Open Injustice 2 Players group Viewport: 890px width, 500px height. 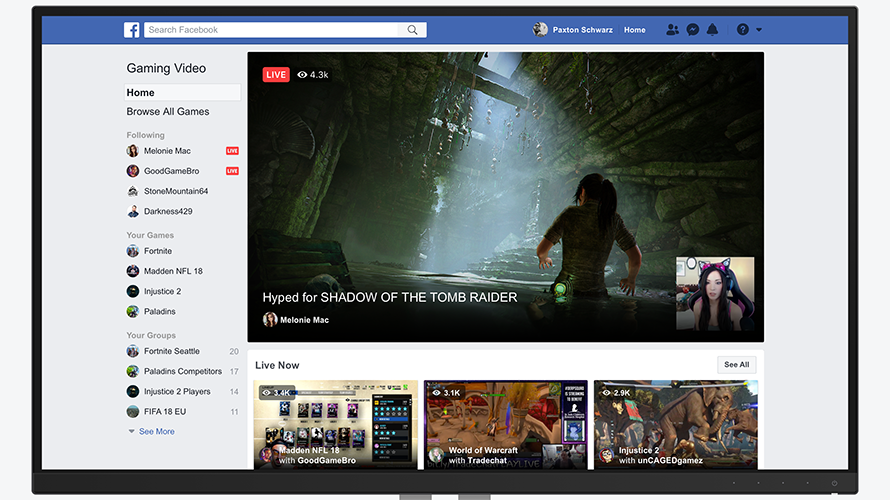coord(177,392)
